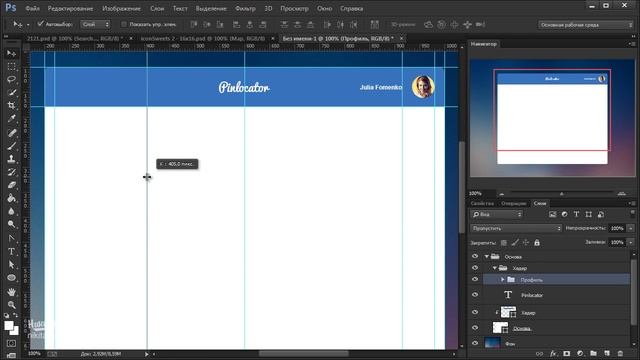640x360 pixels.
Task: Open the Основная рабочая среда workspace dropdown
Action: tap(586, 25)
